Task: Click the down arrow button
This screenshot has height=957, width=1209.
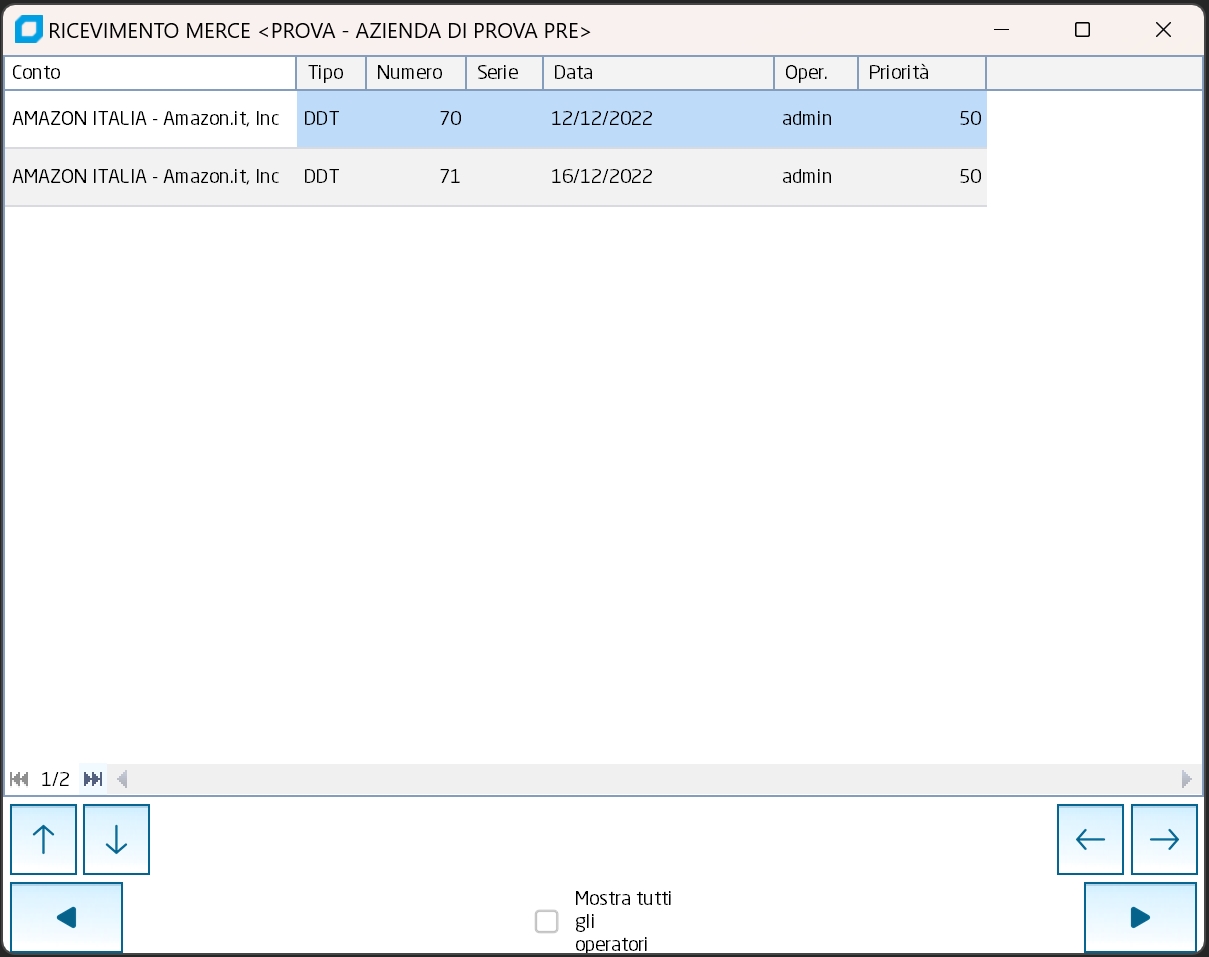Action: [116, 839]
